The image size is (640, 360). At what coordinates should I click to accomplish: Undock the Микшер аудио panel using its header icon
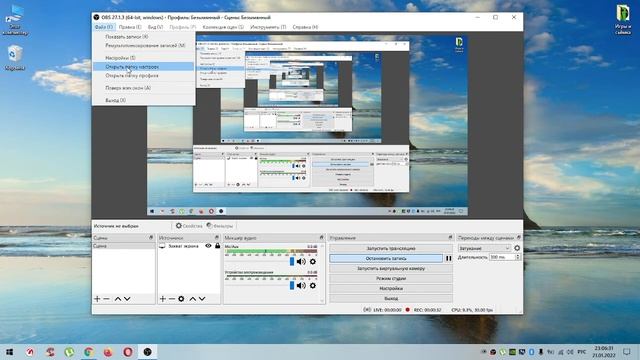pos(321,238)
